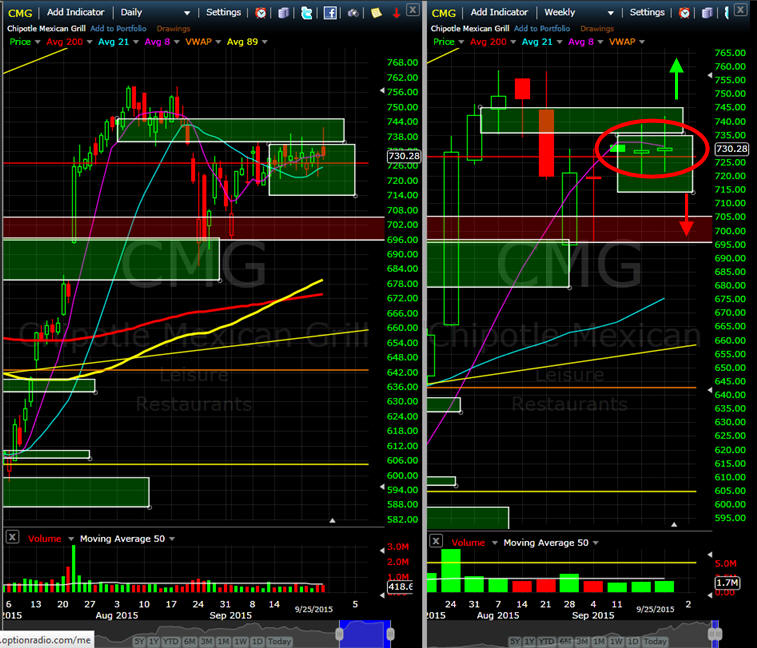Select 1W range in Daily chart

coord(240,641)
